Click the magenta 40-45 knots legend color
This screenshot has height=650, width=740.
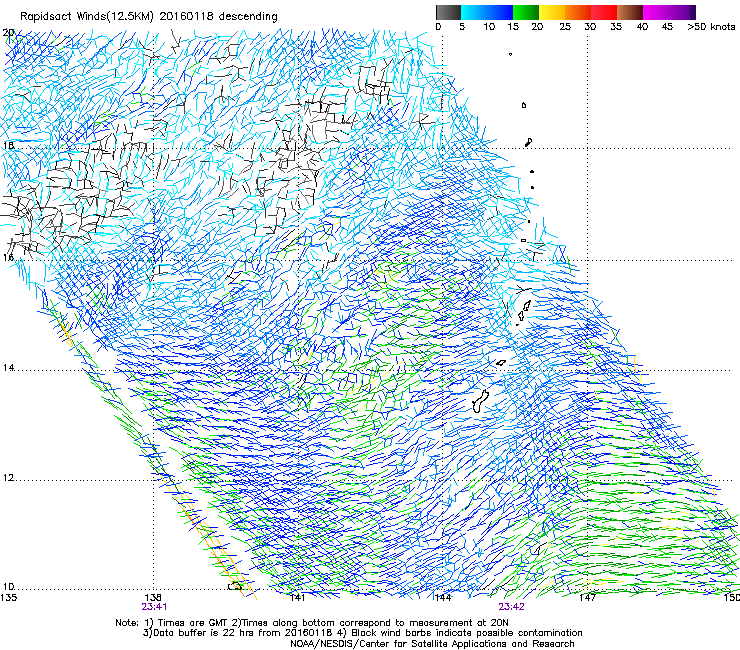click(x=656, y=12)
